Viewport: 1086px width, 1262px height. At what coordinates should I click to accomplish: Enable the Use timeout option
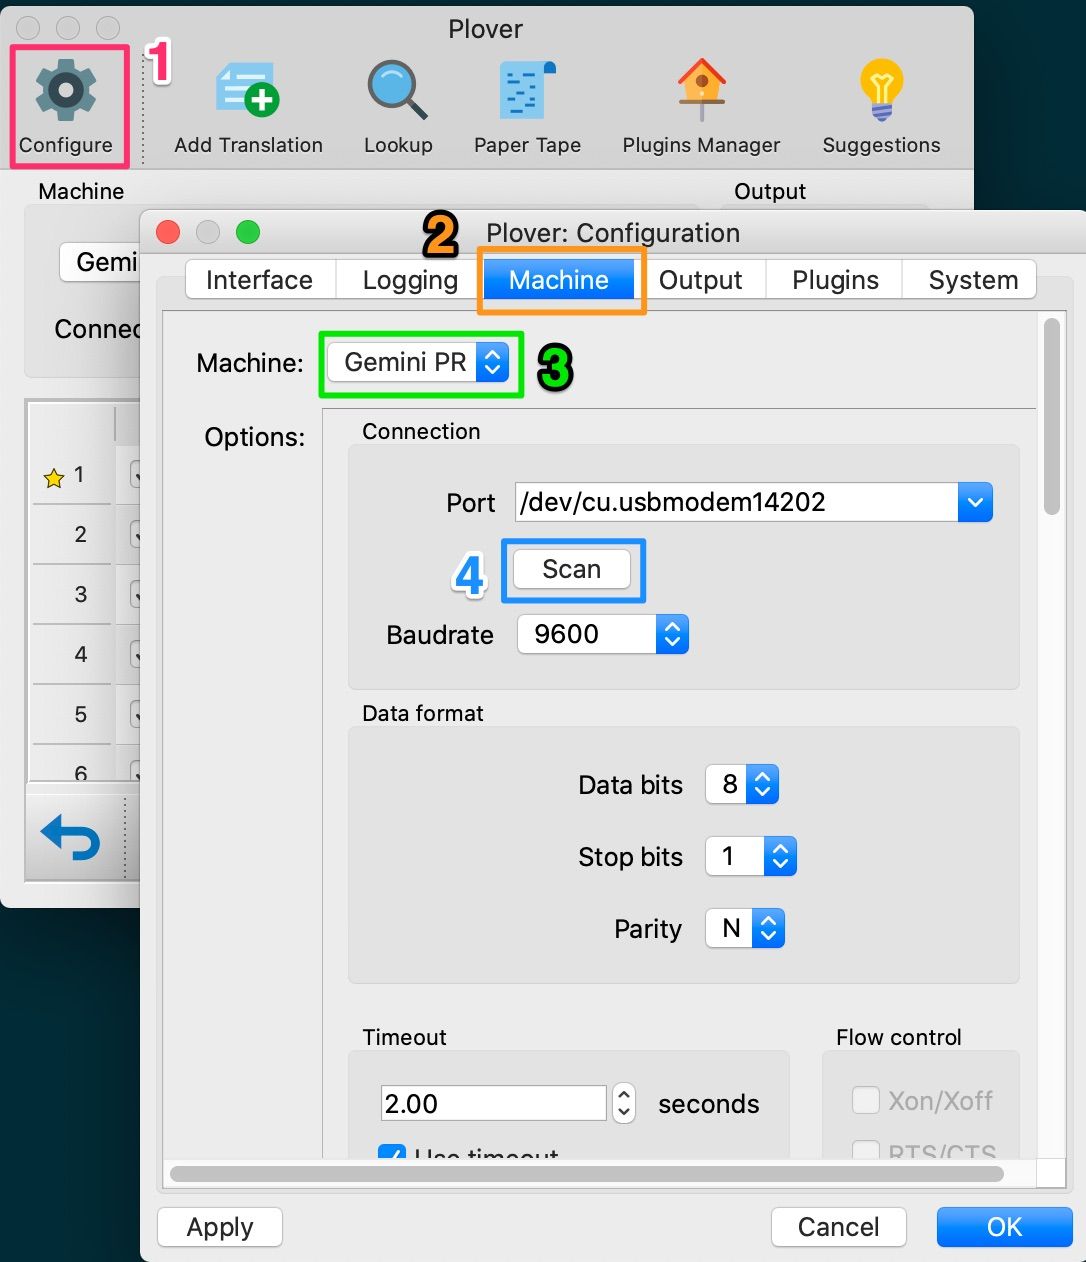pos(391,1155)
